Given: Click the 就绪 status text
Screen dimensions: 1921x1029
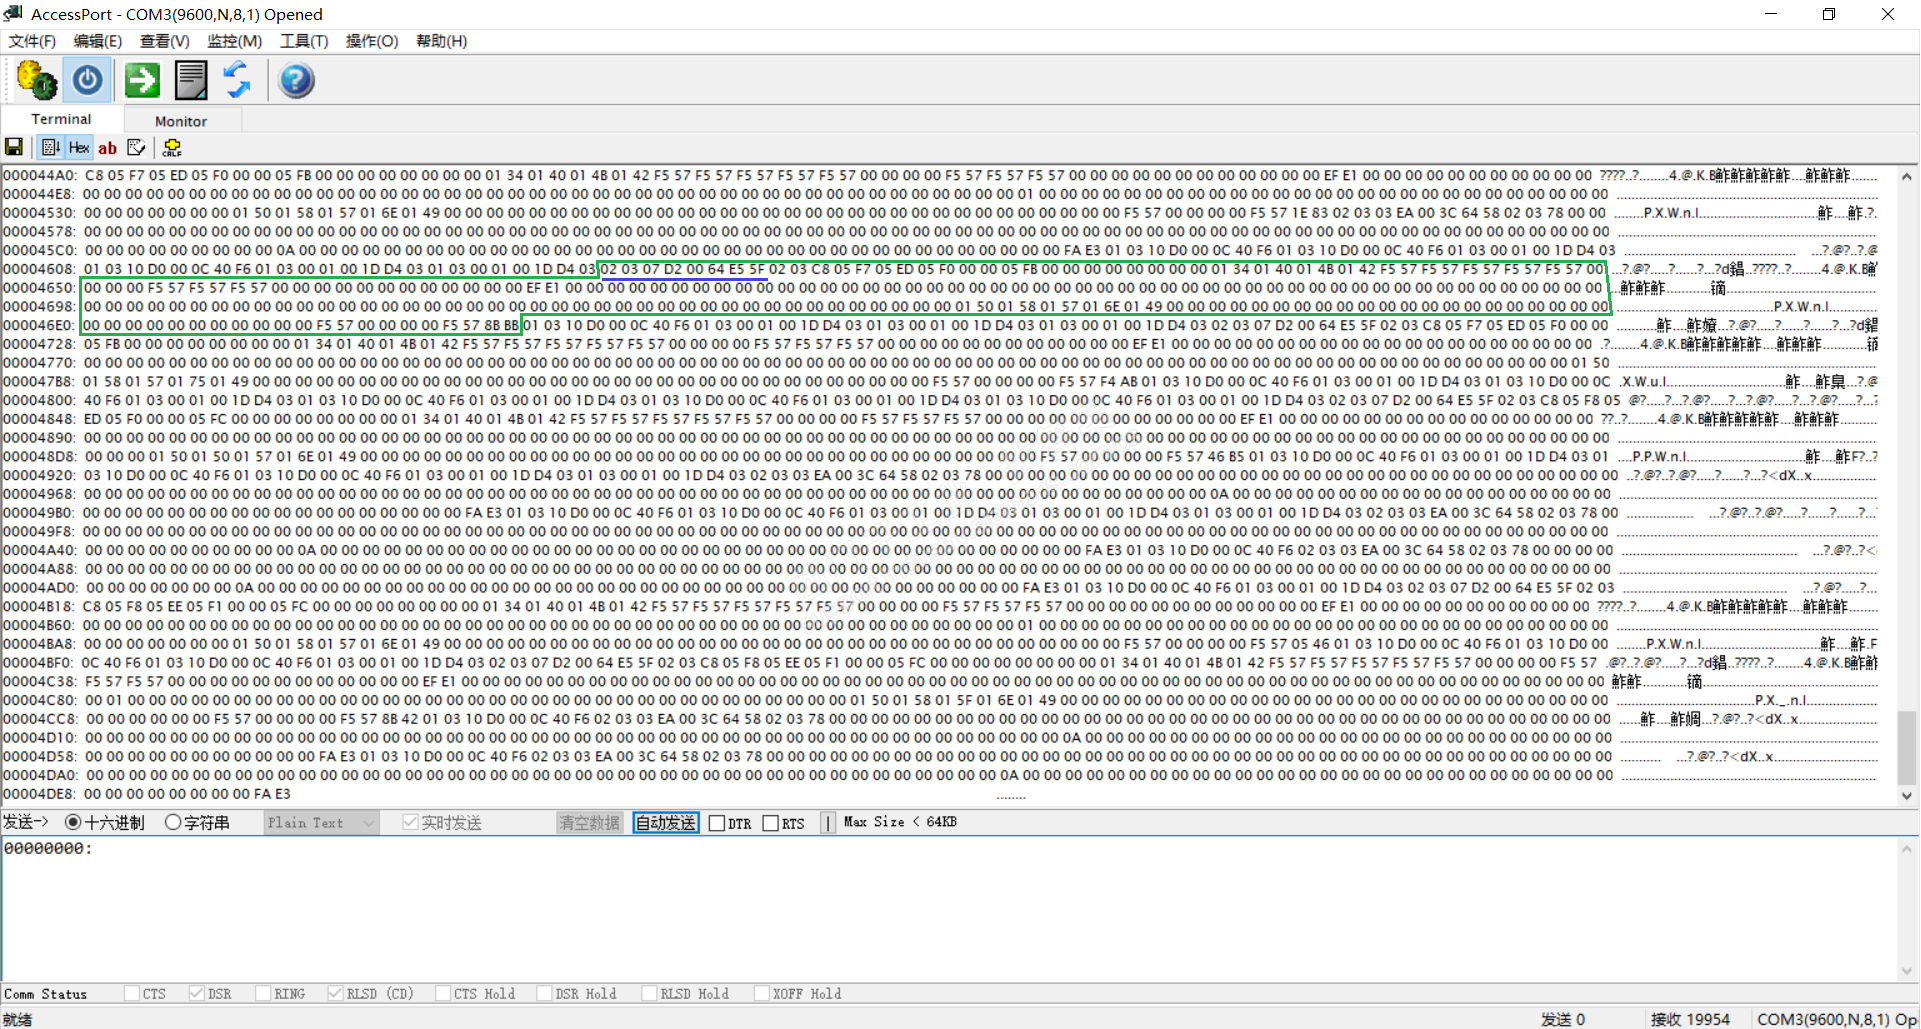Looking at the screenshot, I should pos(18,1019).
